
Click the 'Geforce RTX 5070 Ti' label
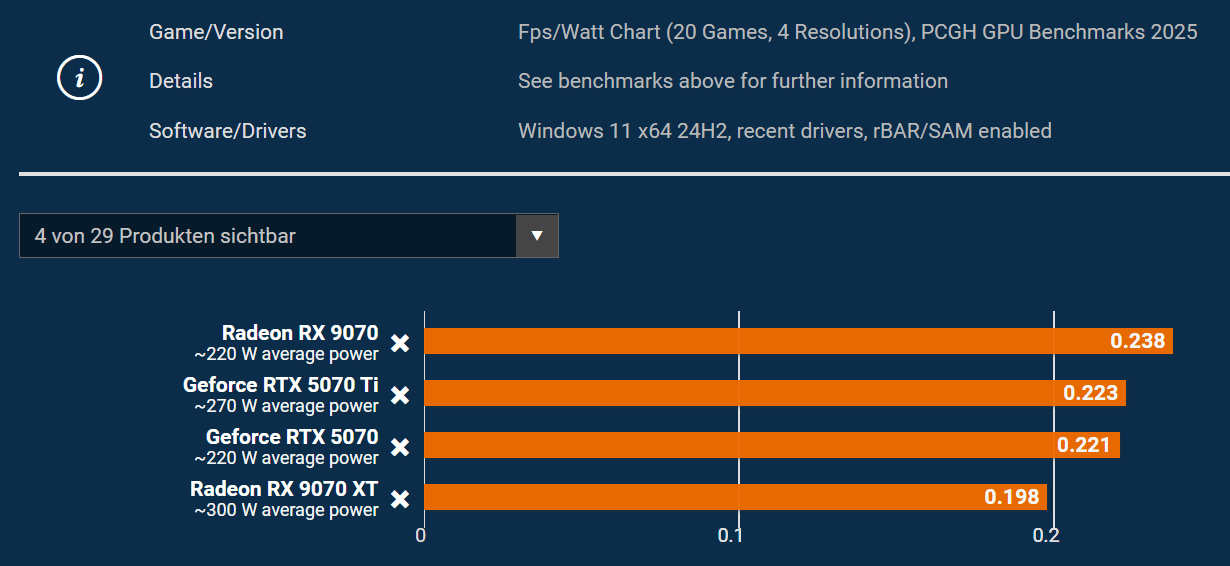pyautogui.click(x=281, y=385)
